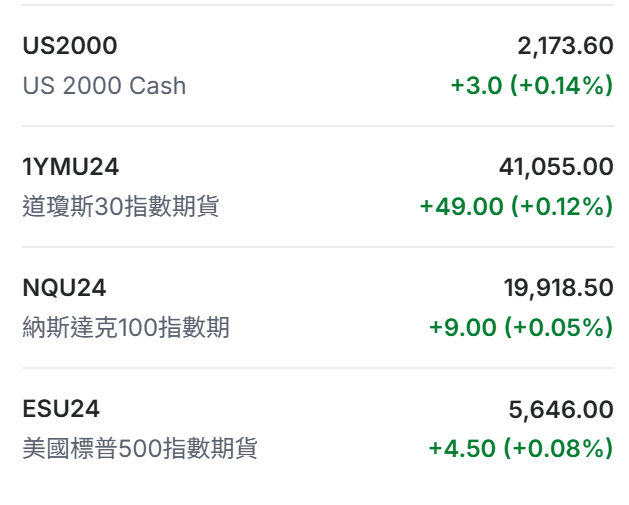Select the 2,173.60 price value
629x505 pixels.
pos(565,46)
